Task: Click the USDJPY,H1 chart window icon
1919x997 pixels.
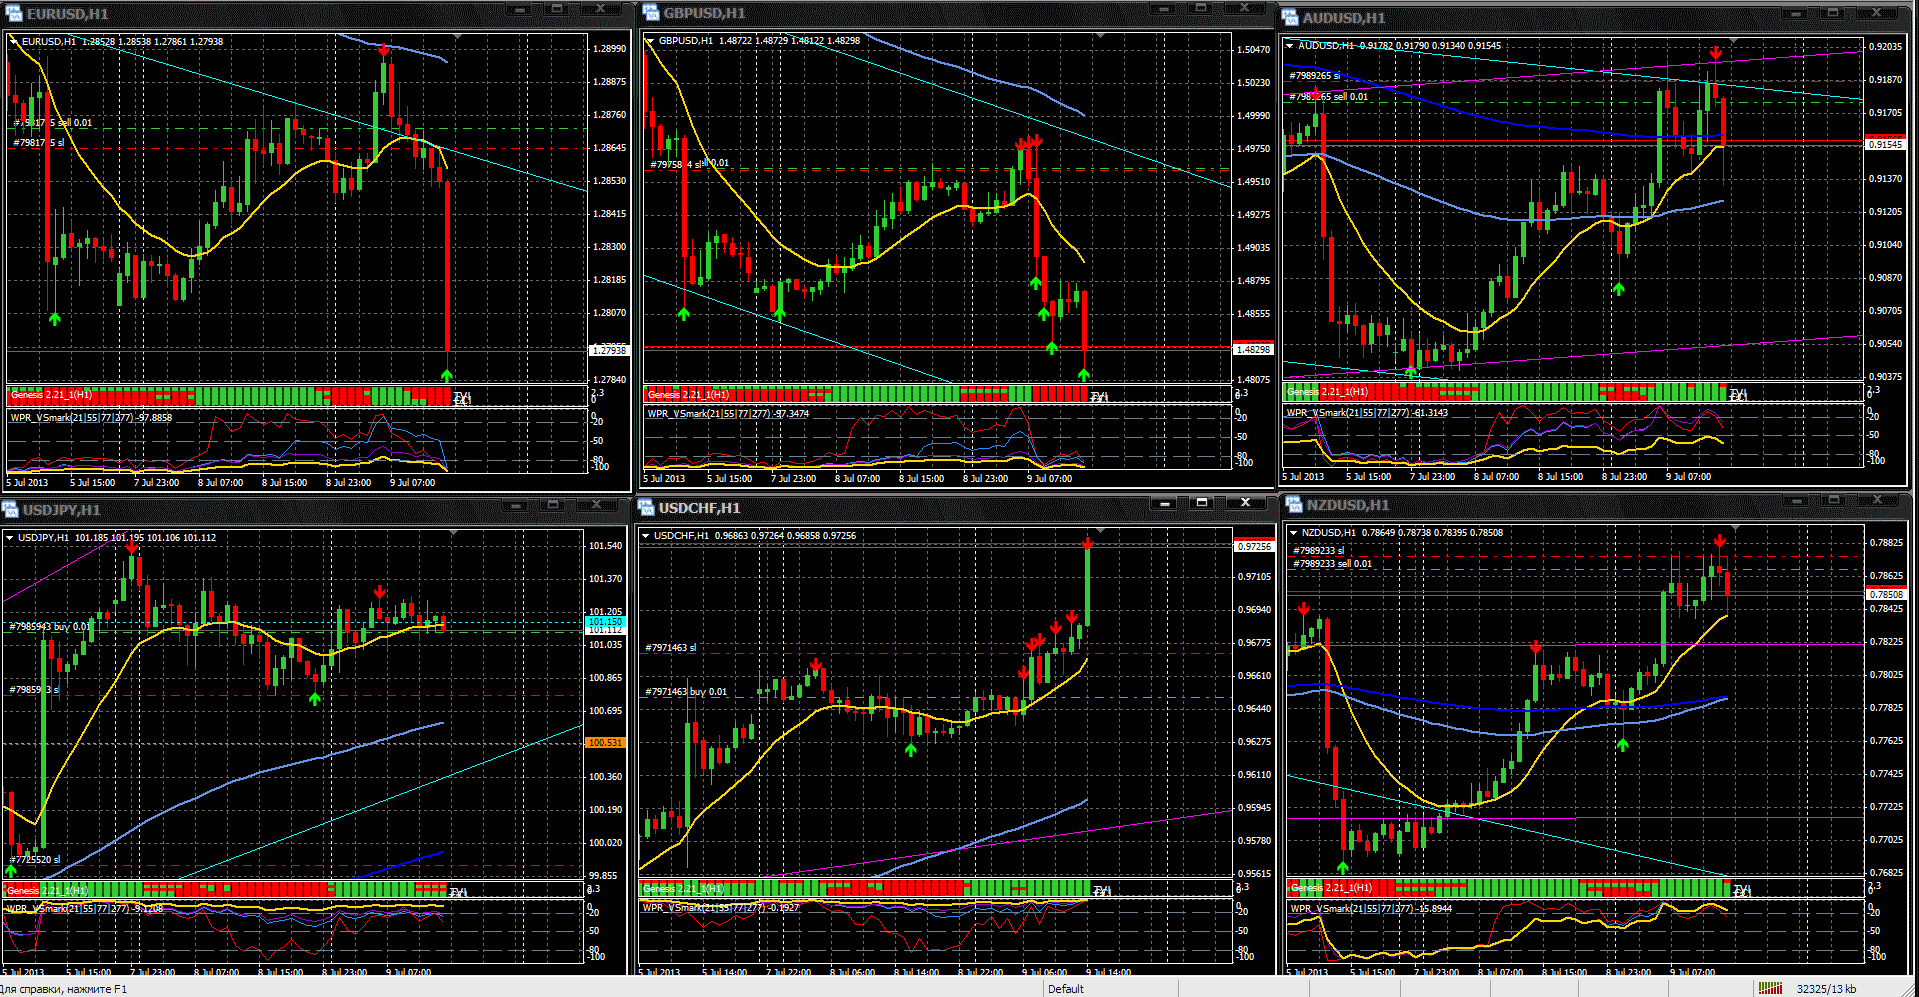Action: click(x=10, y=509)
